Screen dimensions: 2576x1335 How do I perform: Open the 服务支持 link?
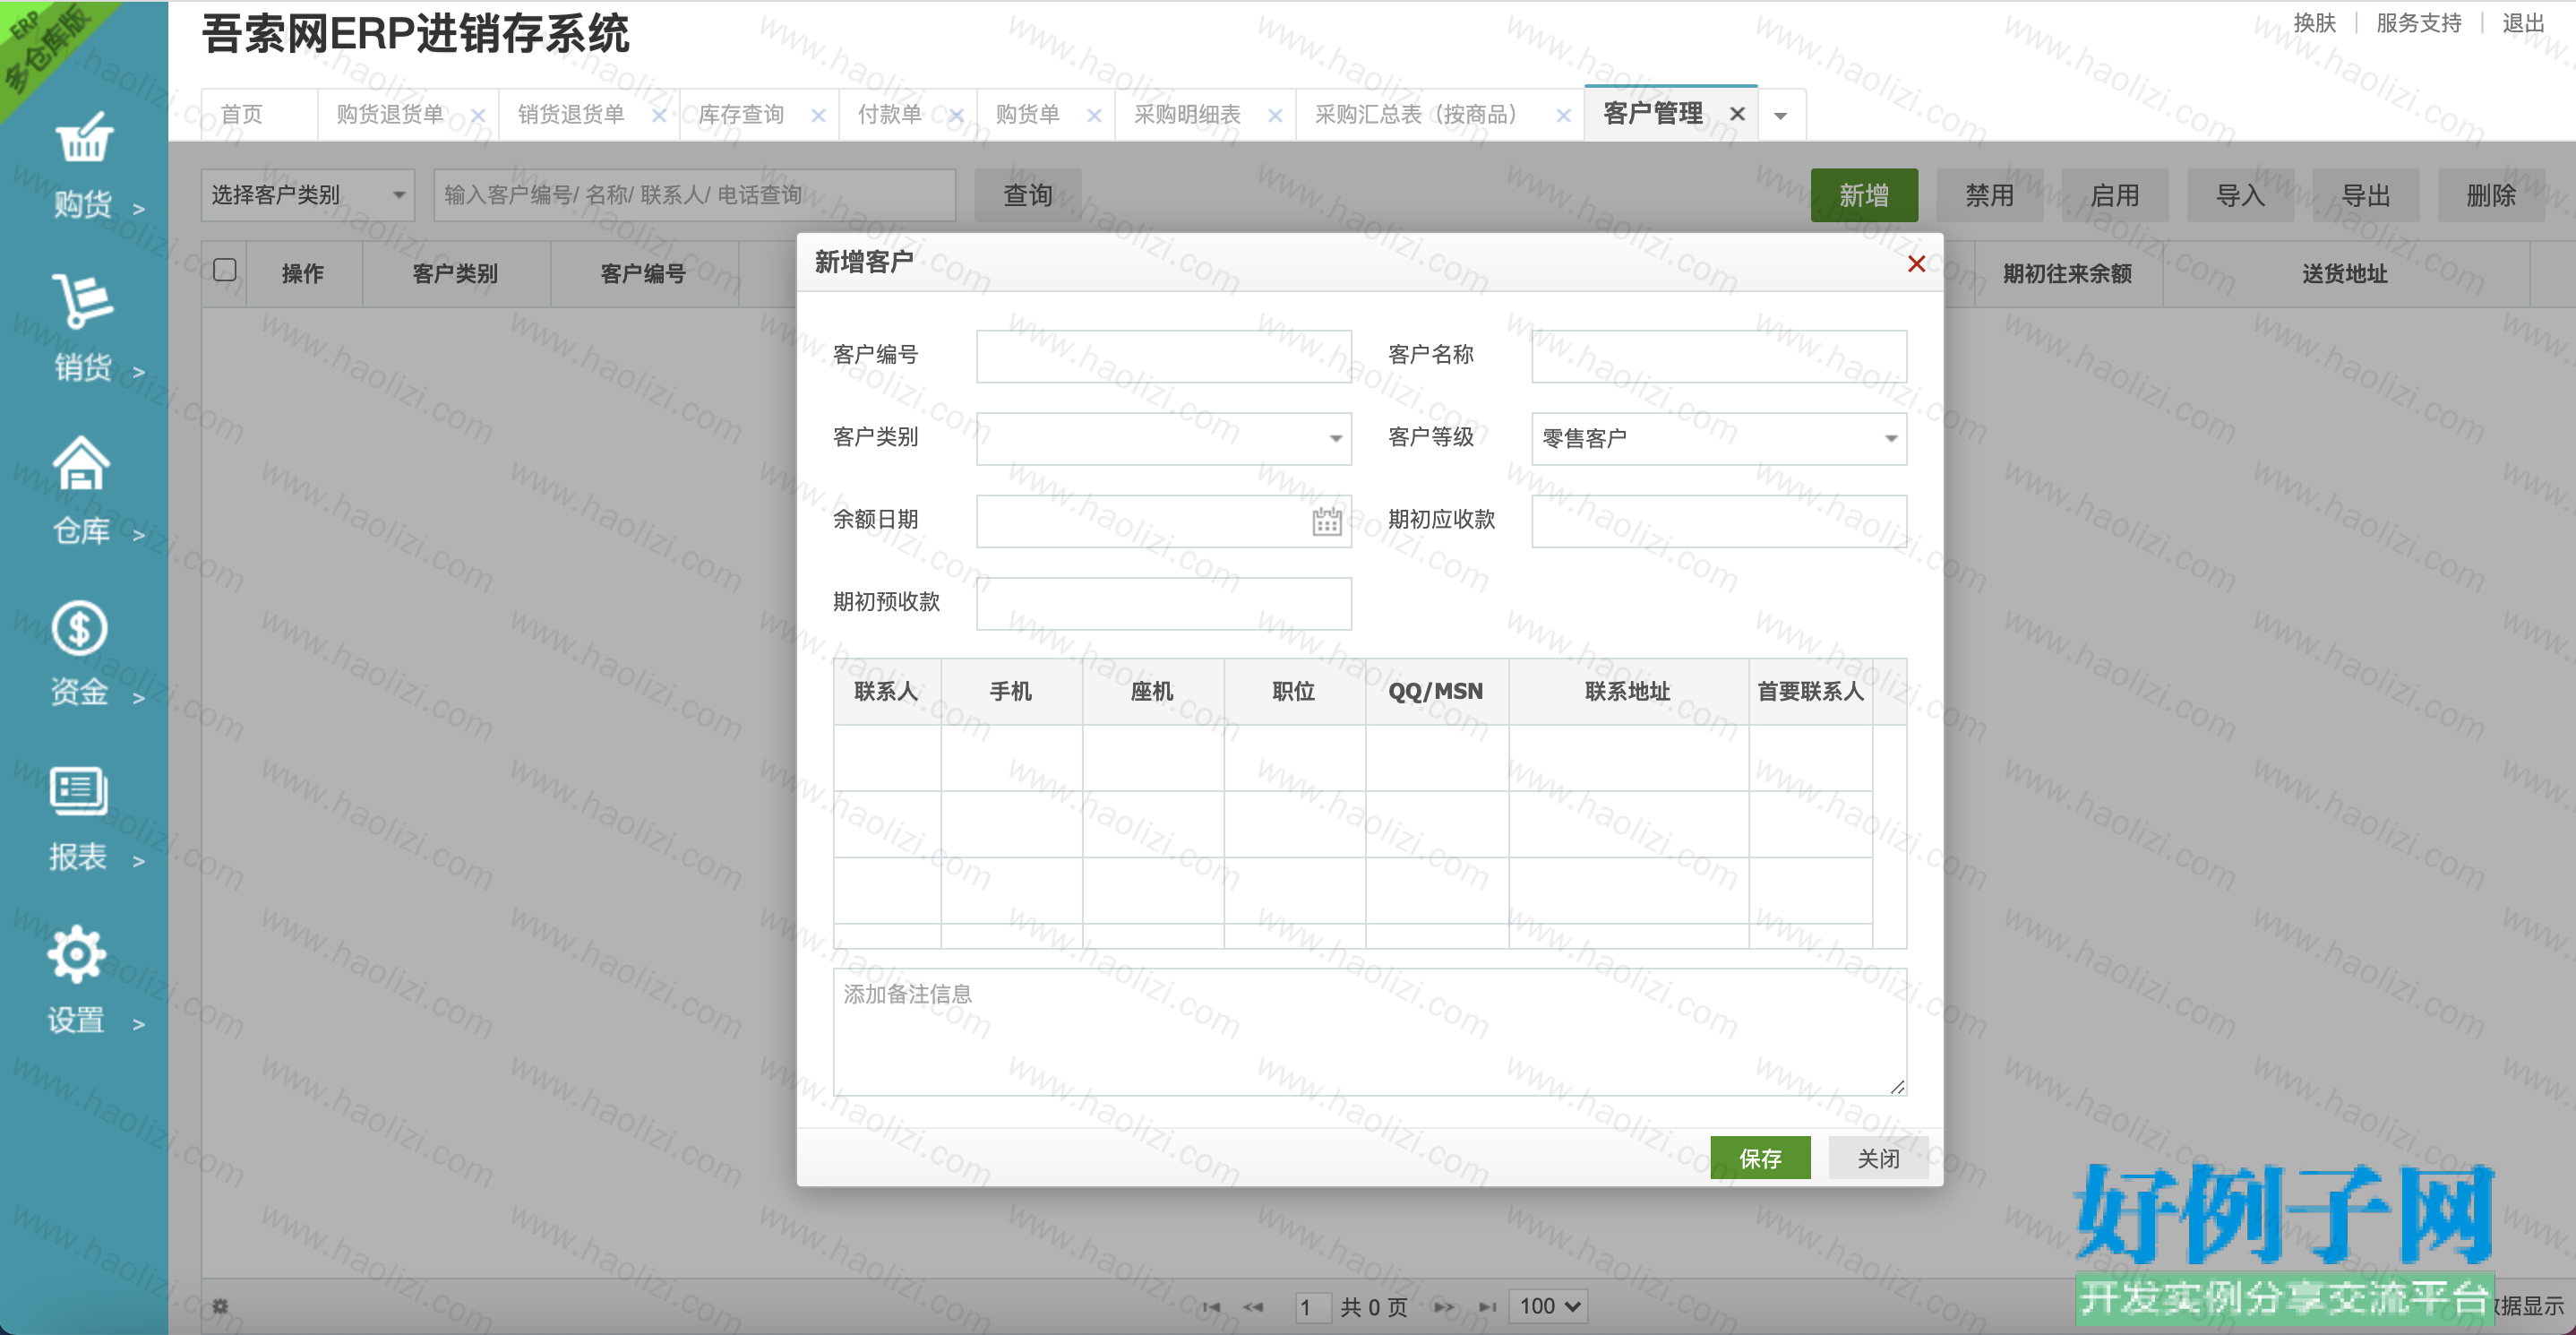pos(2418,23)
